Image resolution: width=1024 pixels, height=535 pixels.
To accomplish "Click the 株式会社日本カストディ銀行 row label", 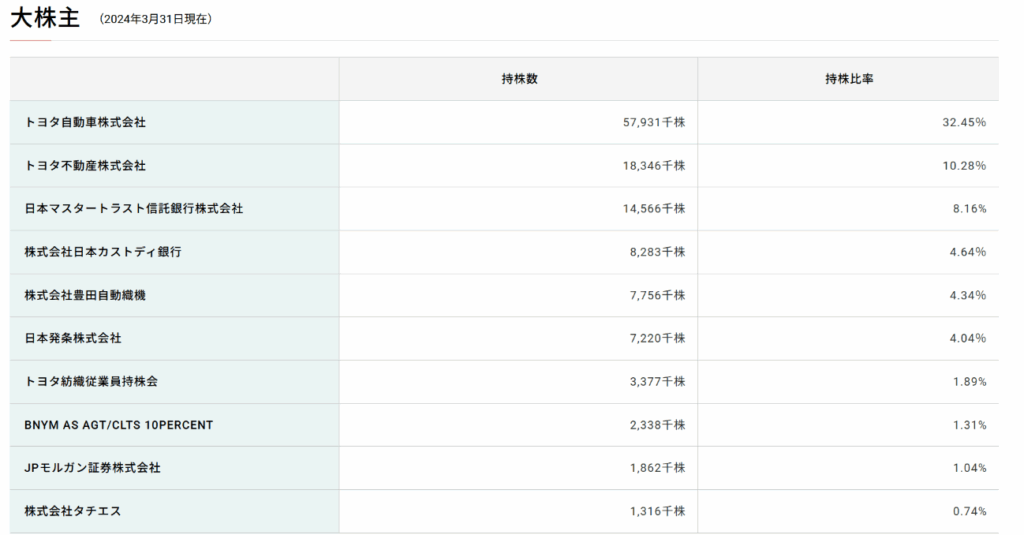I will [103, 251].
